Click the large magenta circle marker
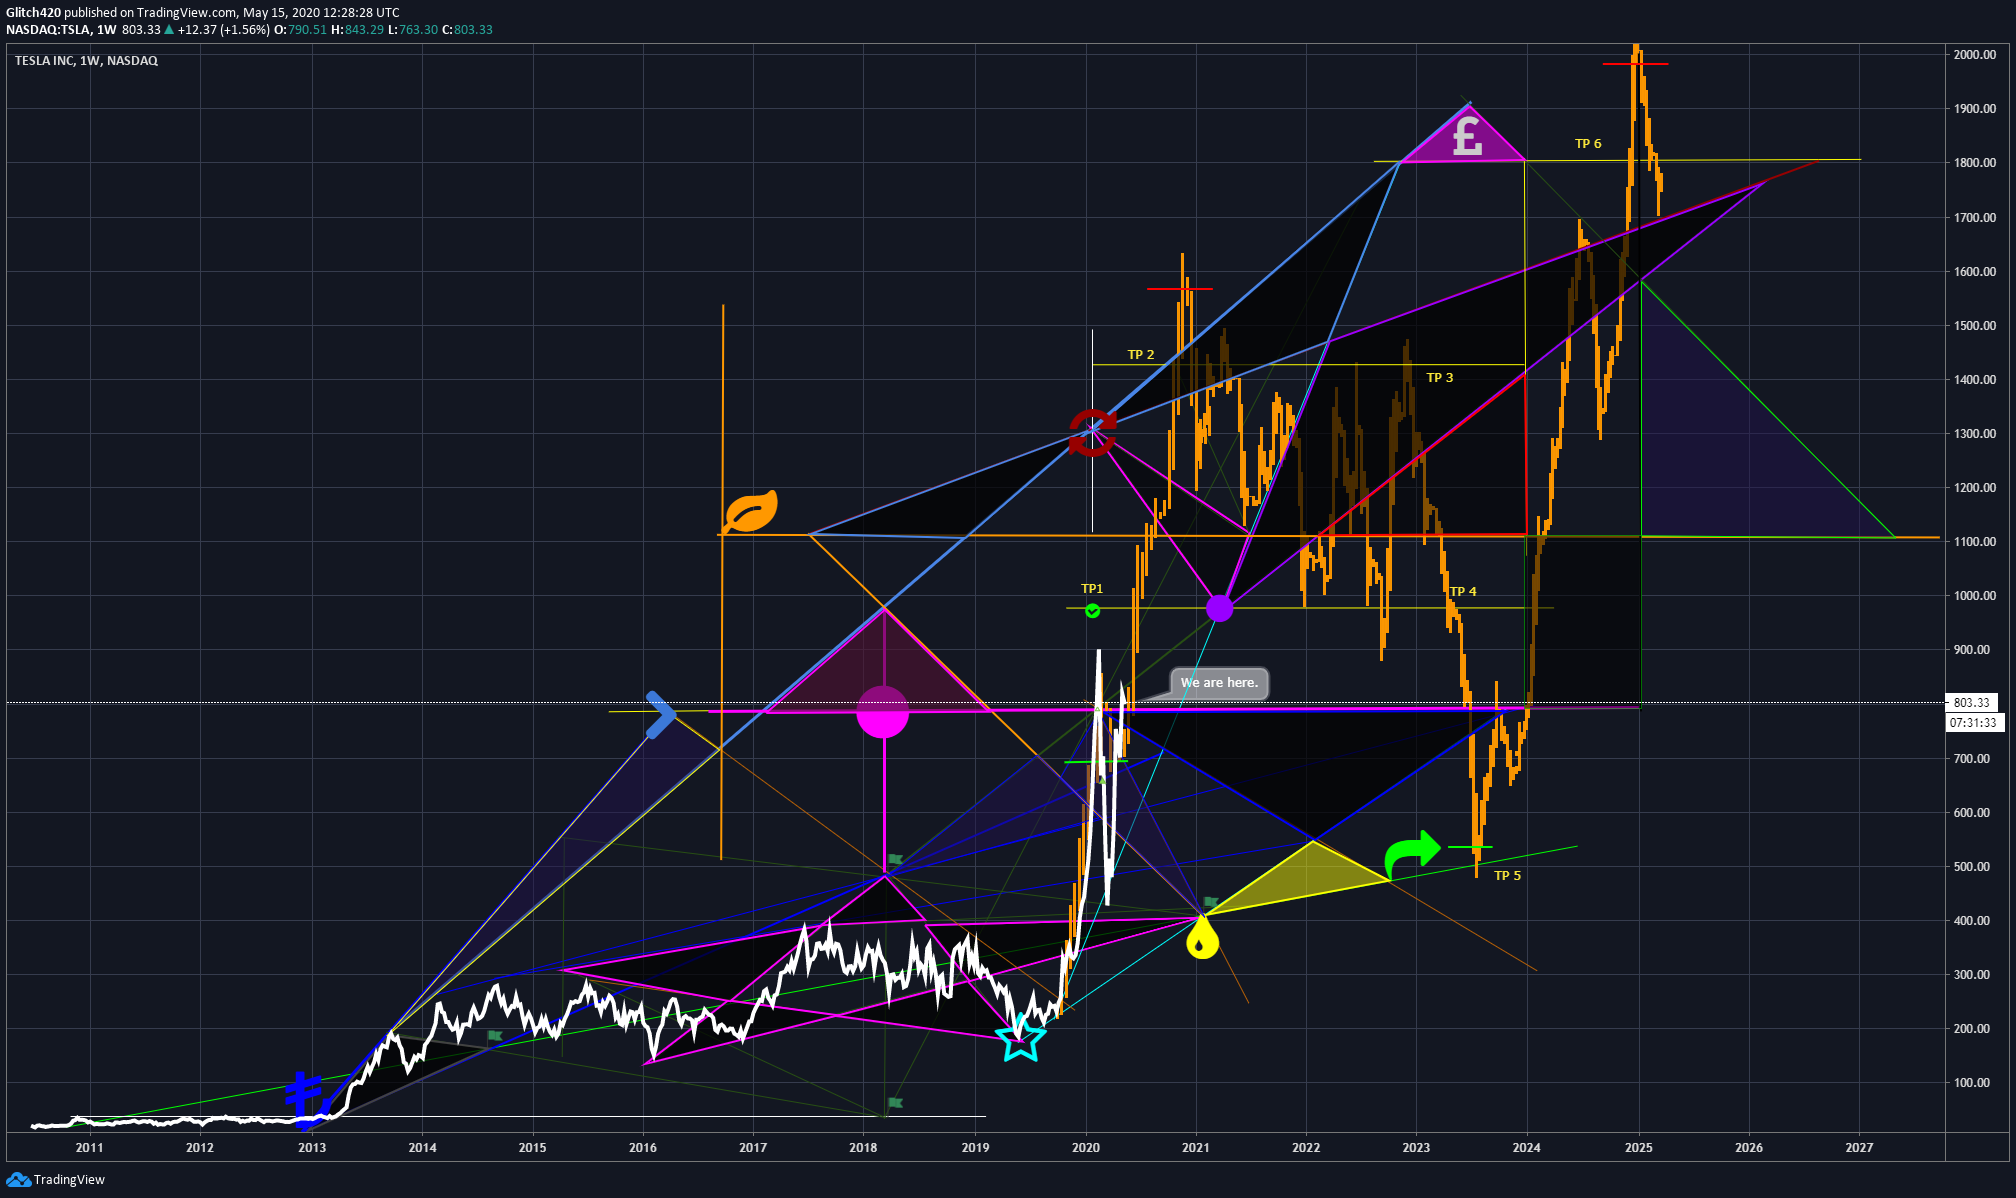This screenshot has height=1198, width=2016. [x=883, y=712]
